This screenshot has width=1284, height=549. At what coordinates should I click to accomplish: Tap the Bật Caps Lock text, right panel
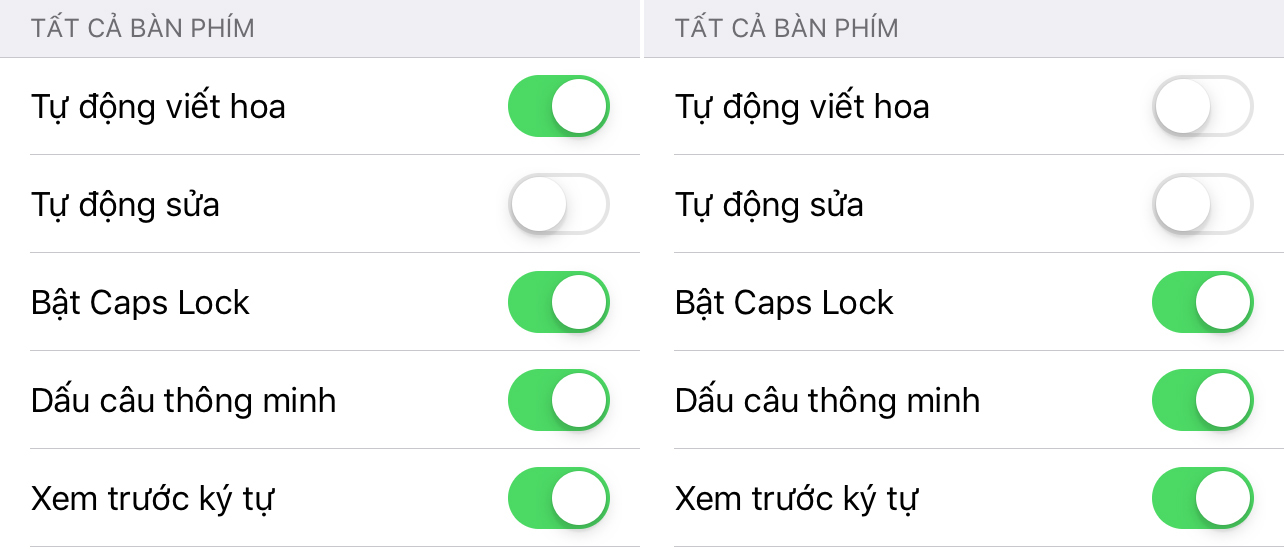coord(784,302)
